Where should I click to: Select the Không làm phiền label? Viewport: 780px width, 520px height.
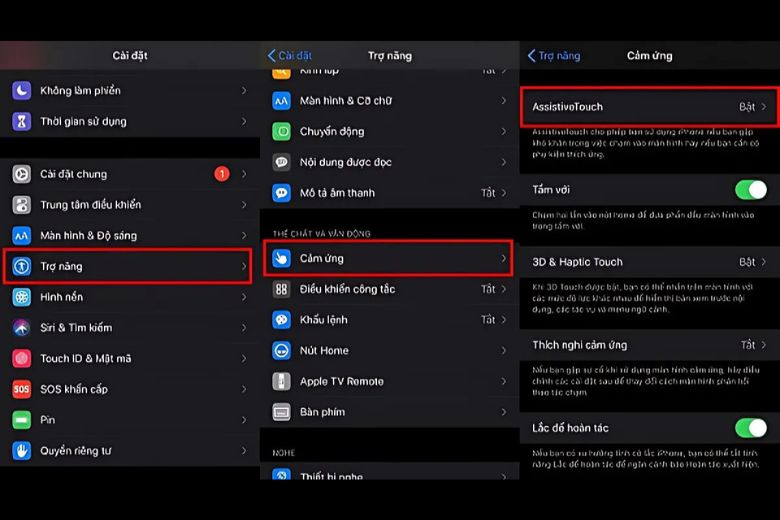[x=80, y=91]
